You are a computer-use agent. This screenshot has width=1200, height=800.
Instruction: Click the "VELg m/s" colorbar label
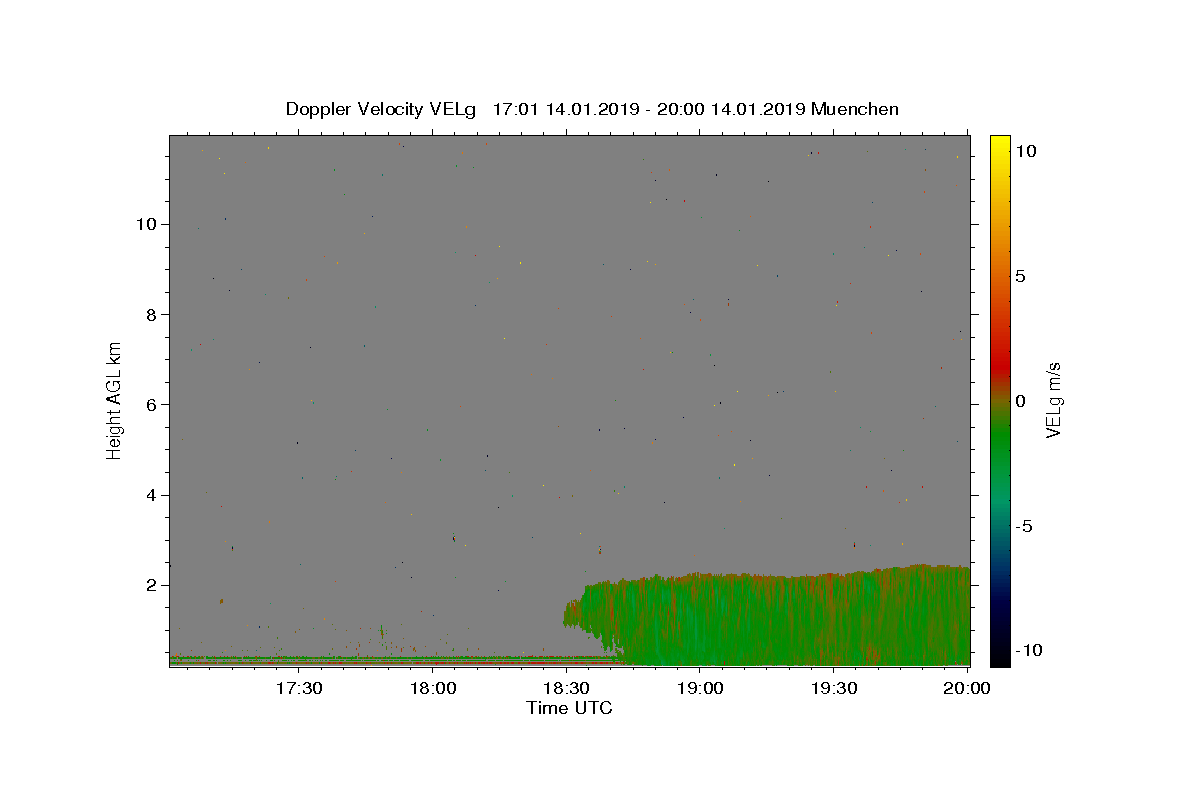pos(1053,399)
